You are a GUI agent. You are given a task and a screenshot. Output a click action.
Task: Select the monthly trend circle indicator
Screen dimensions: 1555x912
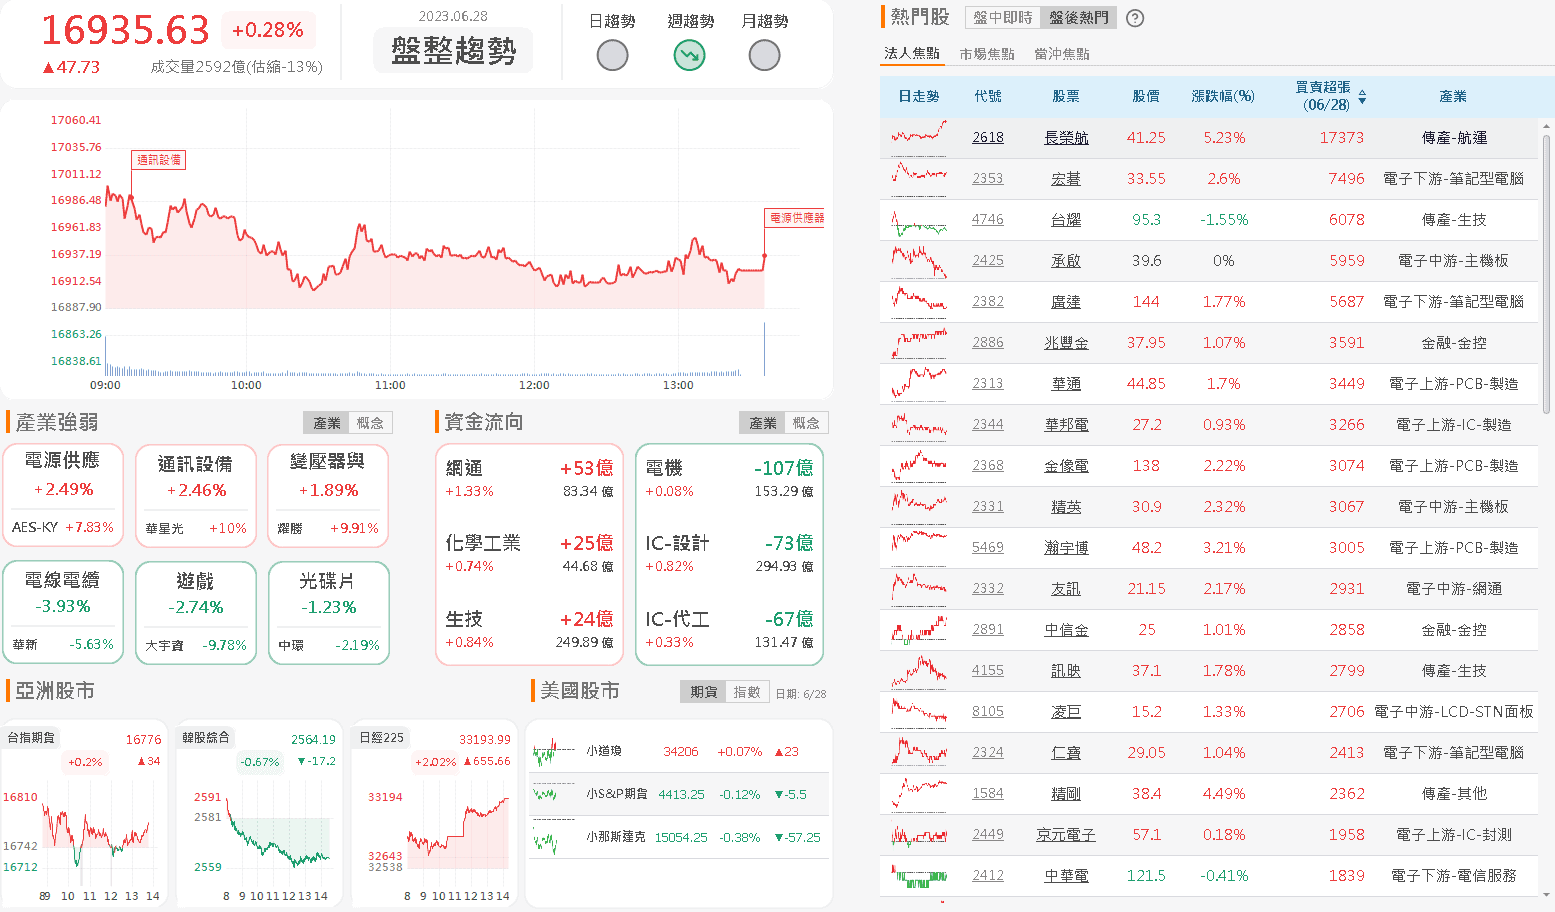click(764, 56)
